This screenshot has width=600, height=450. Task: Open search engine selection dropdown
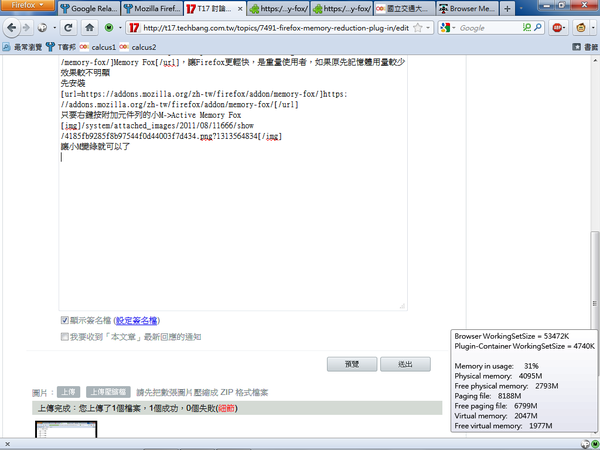pos(453,28)
